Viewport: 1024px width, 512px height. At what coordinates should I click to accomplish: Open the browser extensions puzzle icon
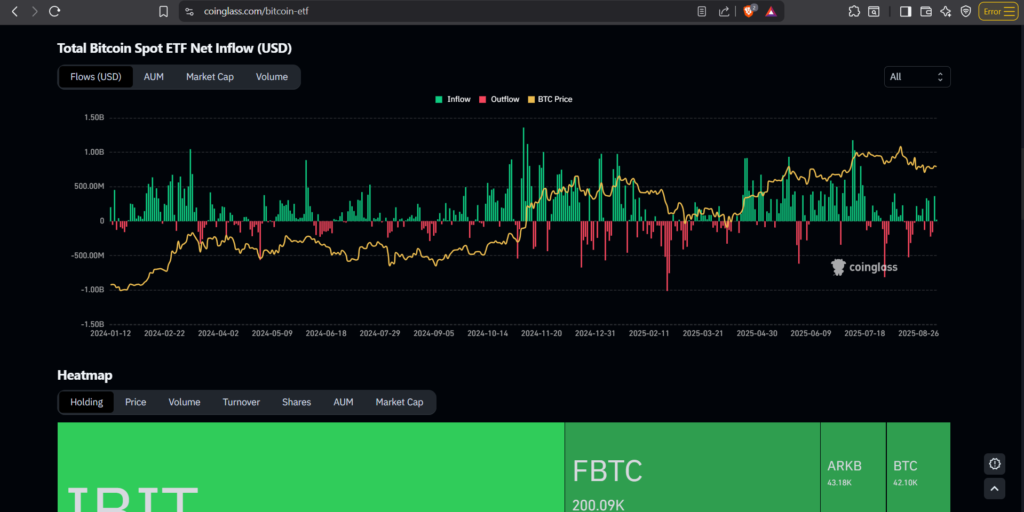(854, 11)
